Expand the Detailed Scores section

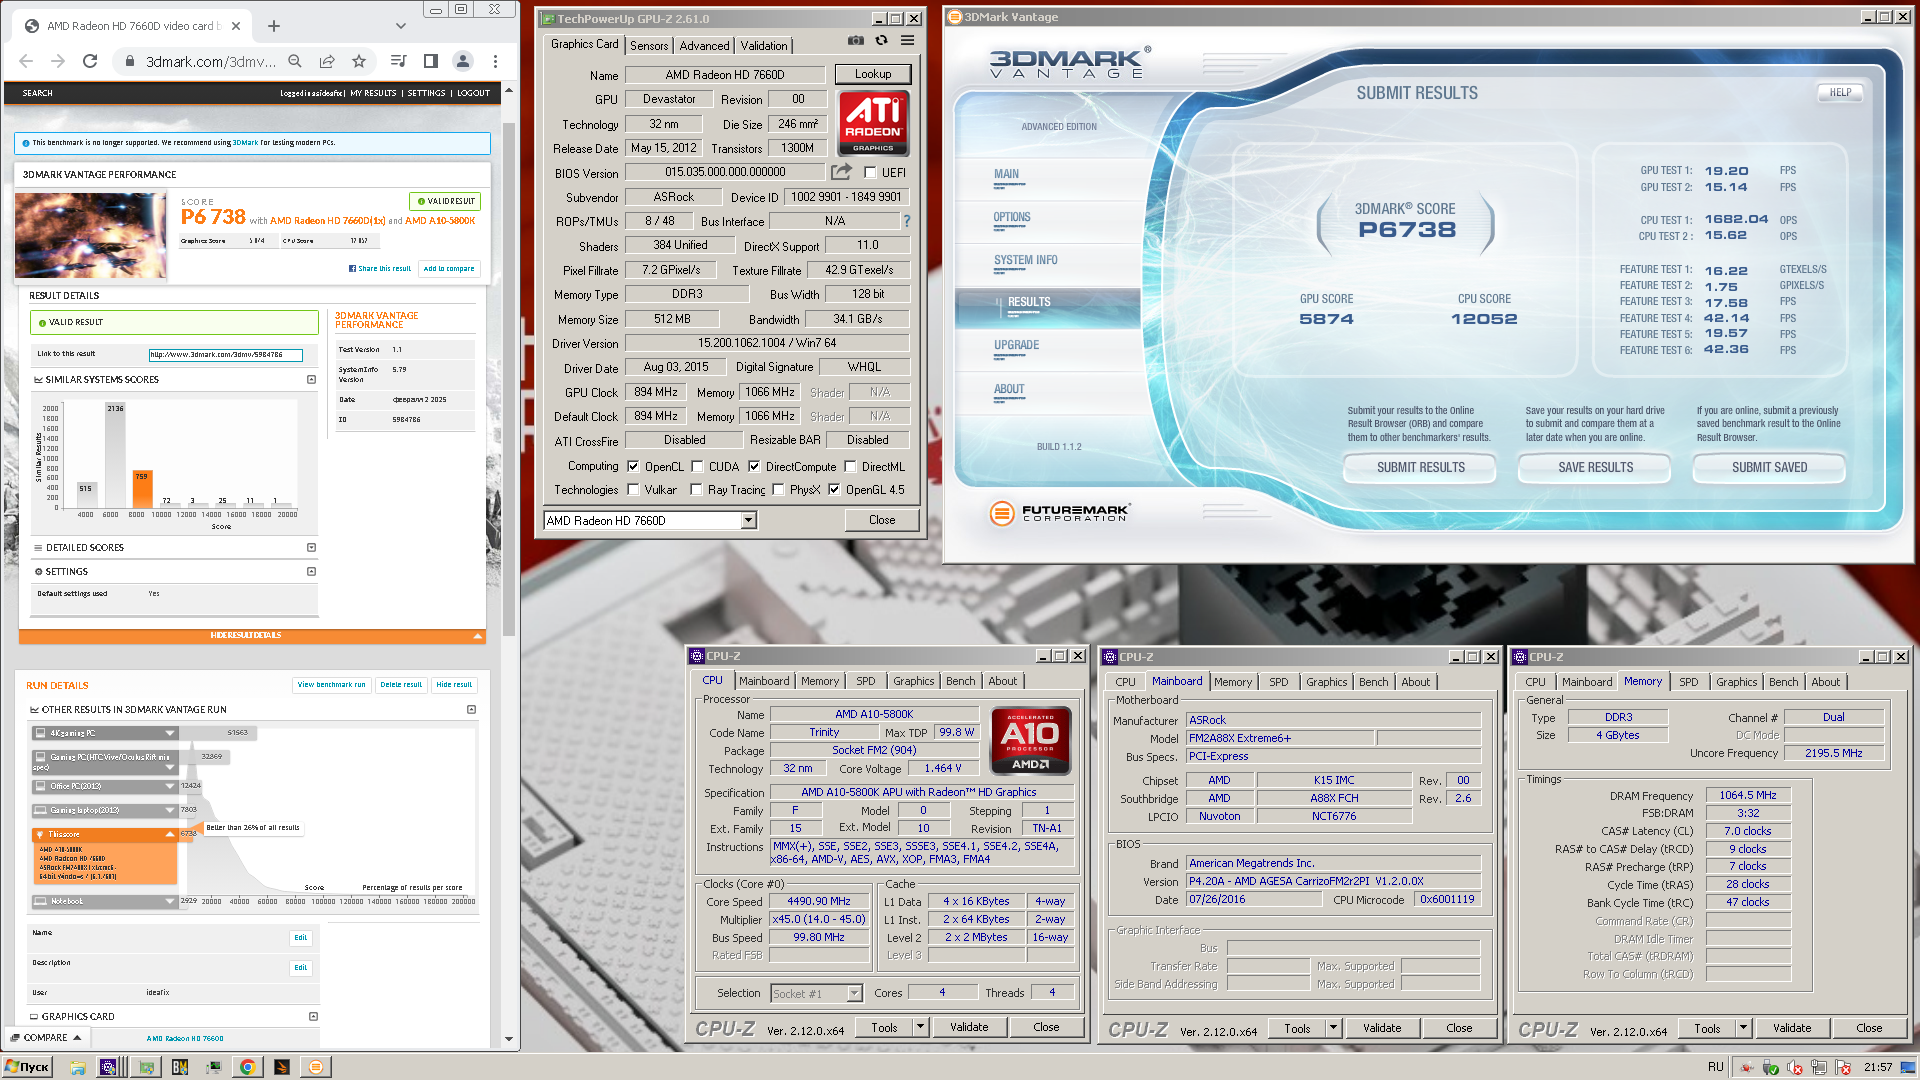[311, 548]
